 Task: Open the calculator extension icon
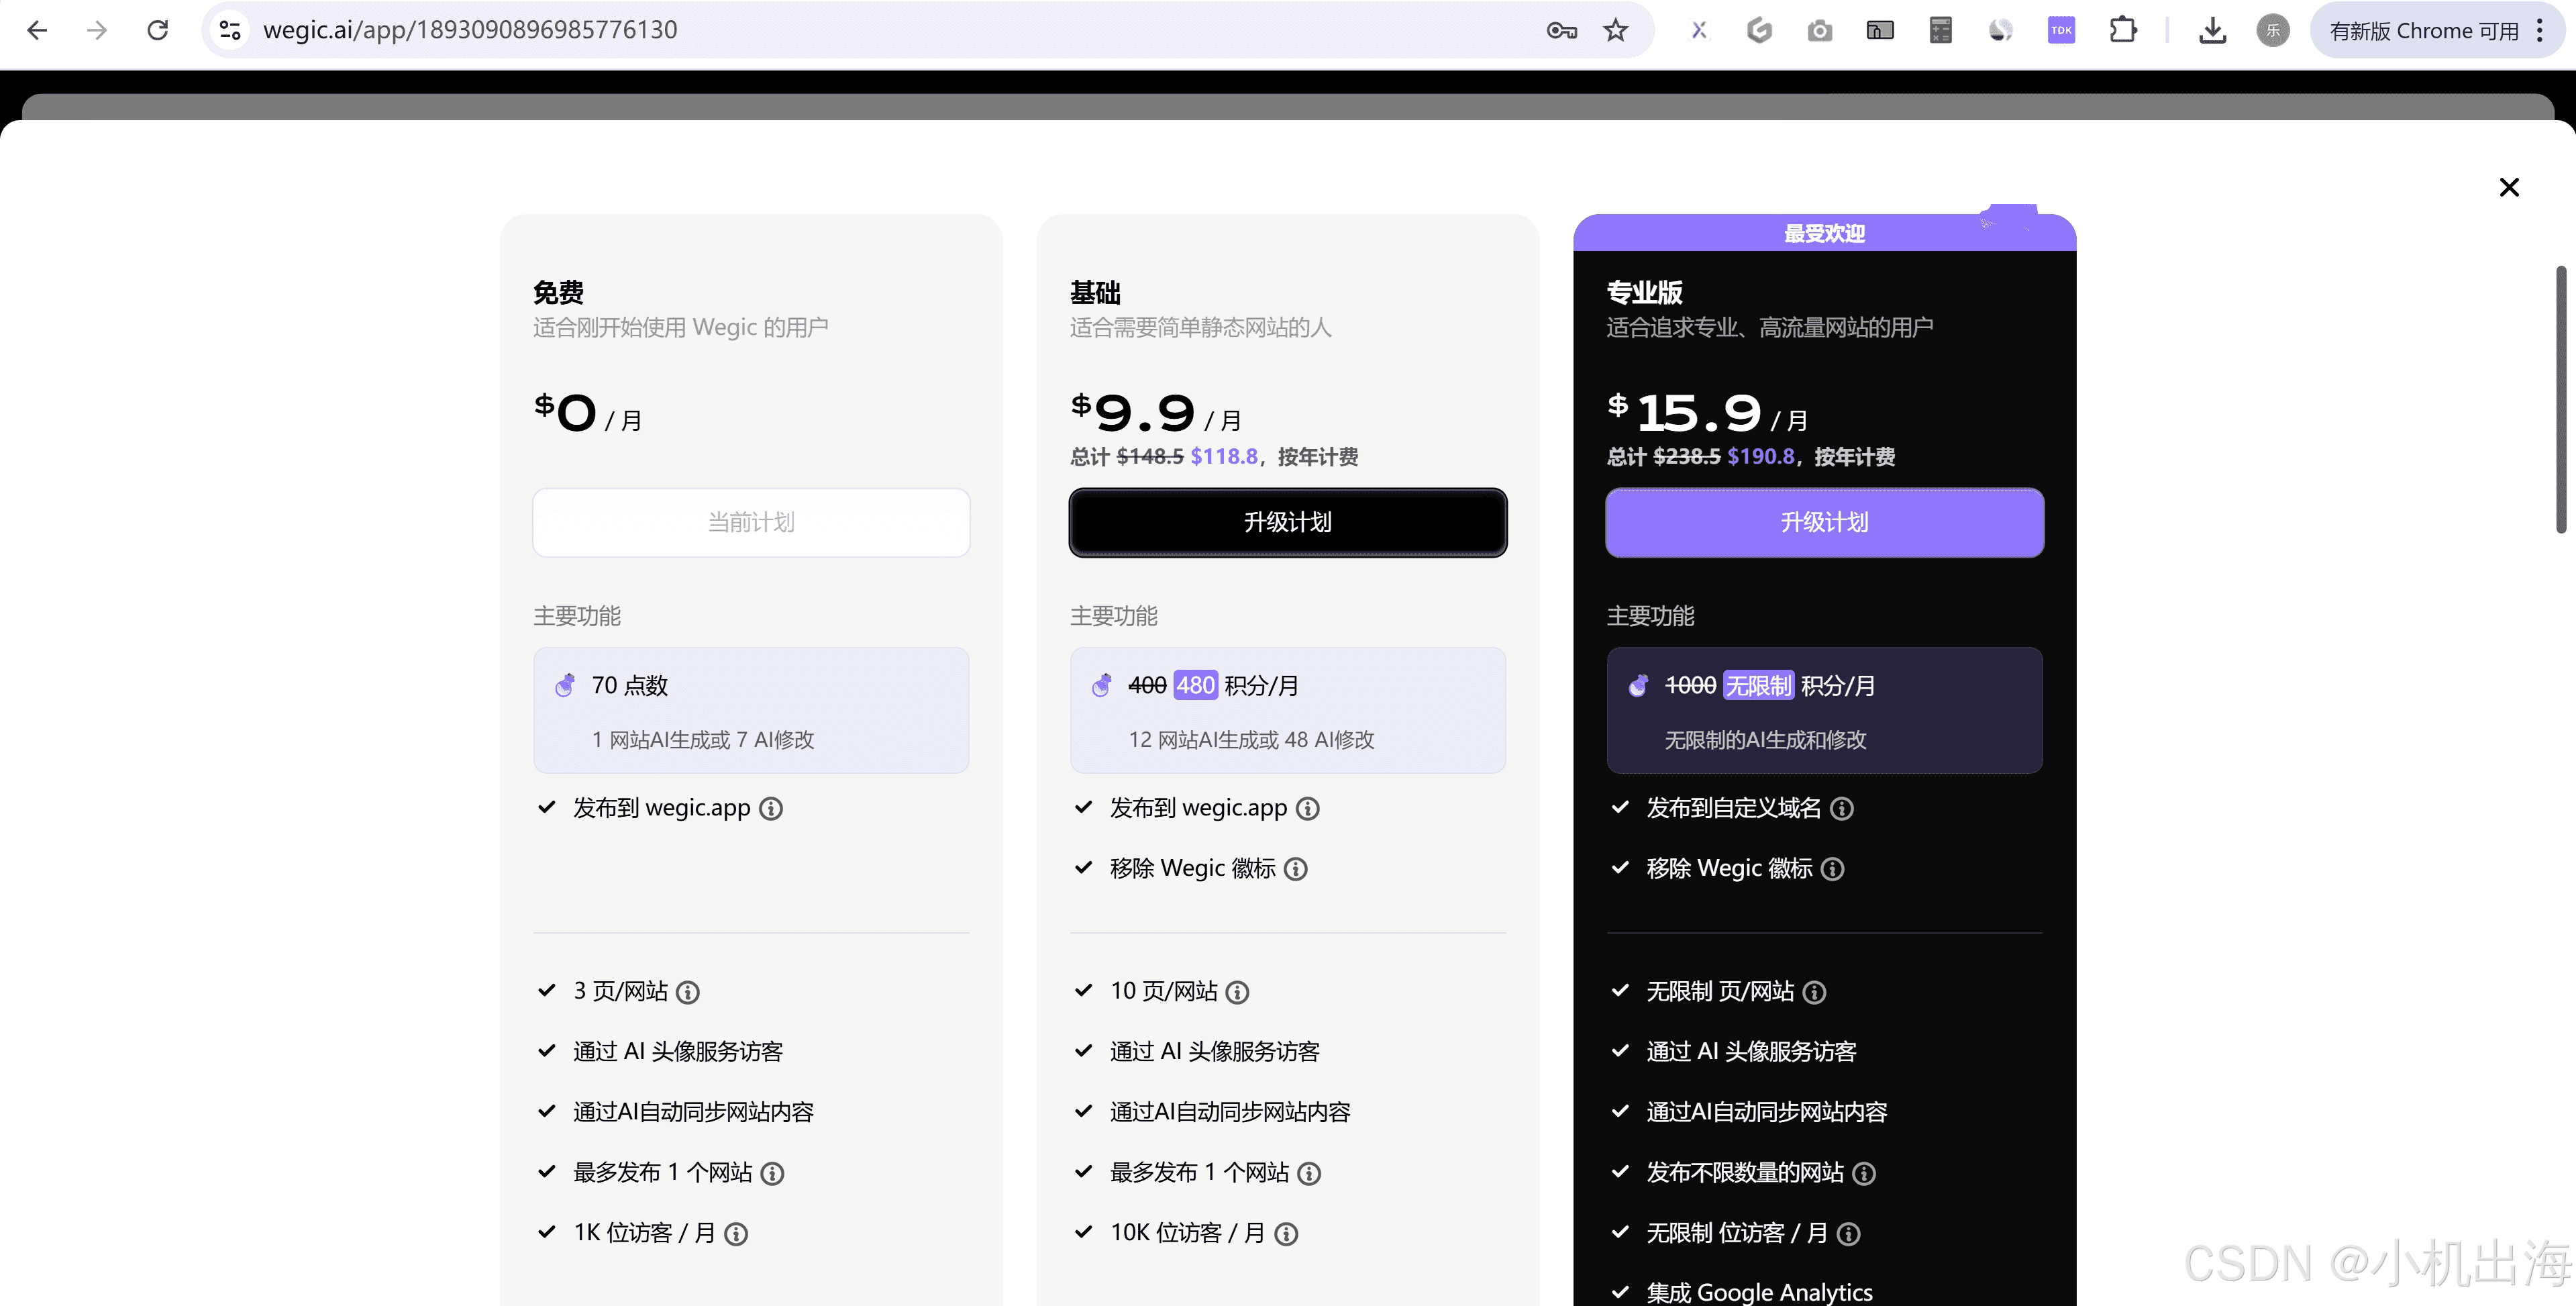pos(1940,30)
